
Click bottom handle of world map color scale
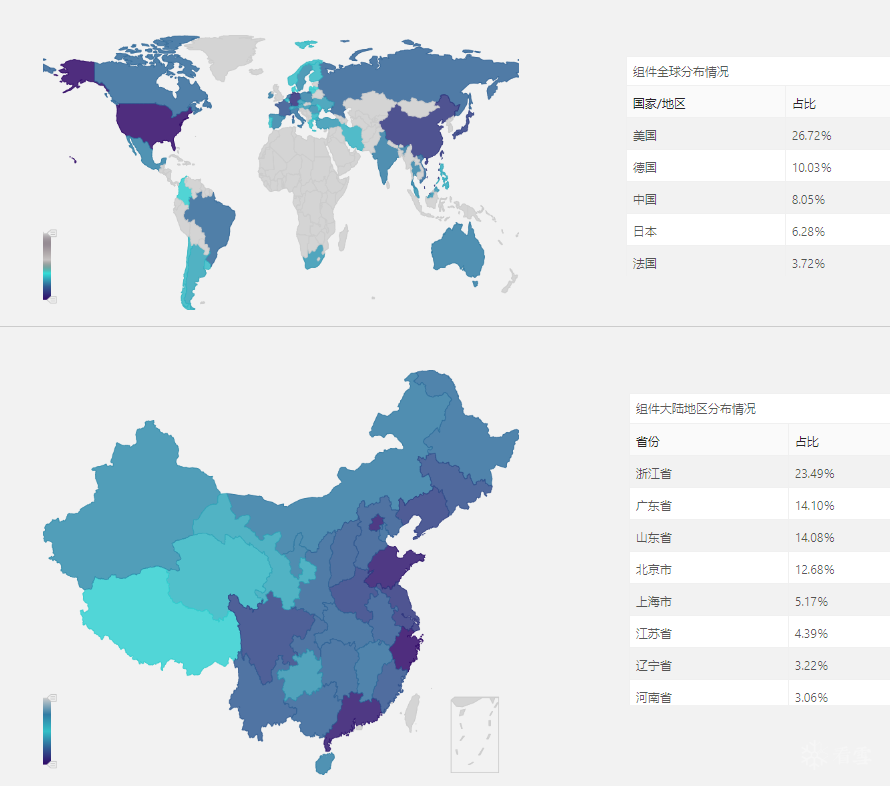pos(52,300)
